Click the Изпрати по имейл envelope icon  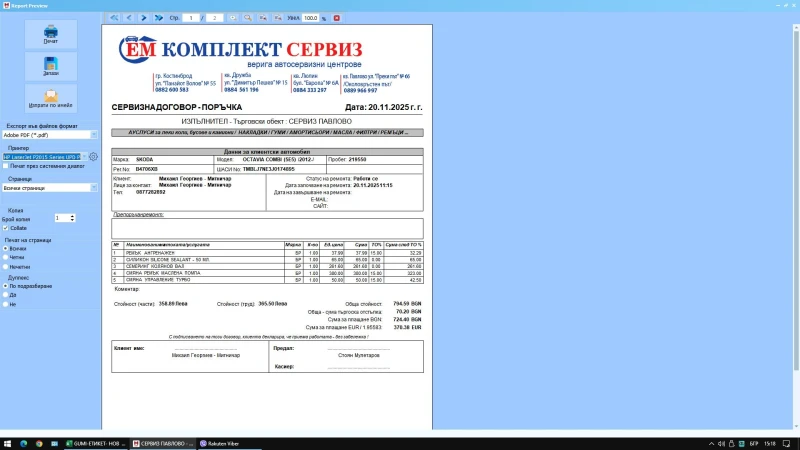click(50, 99)
